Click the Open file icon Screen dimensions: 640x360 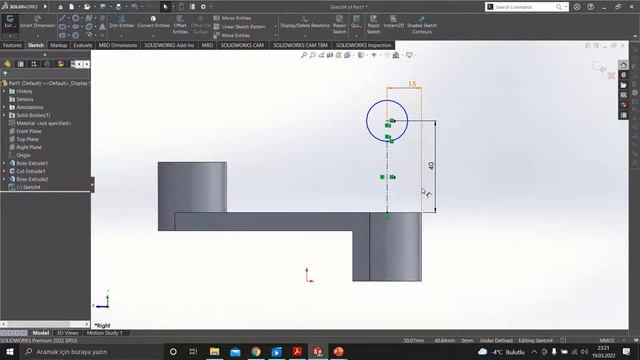(87, 7)
